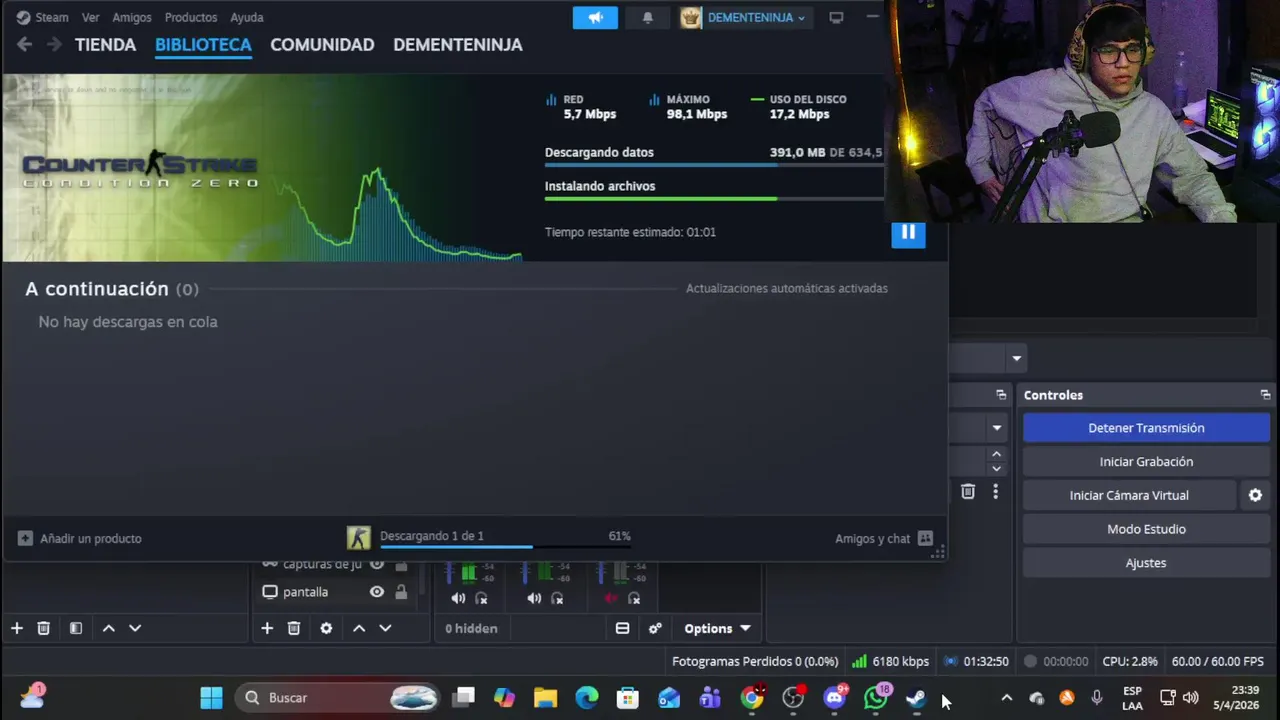Click Añadir un producto plus icon
1280x720 pixels.
(x=25, y=538)
